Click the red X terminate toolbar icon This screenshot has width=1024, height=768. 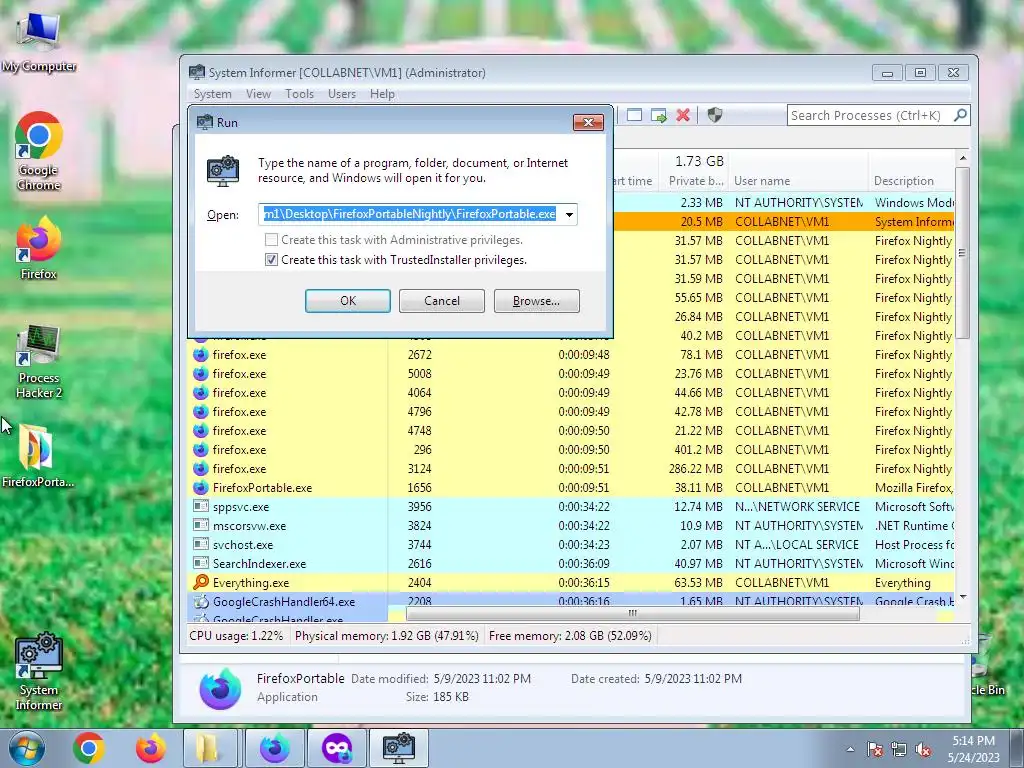click(x=683, y=116)
